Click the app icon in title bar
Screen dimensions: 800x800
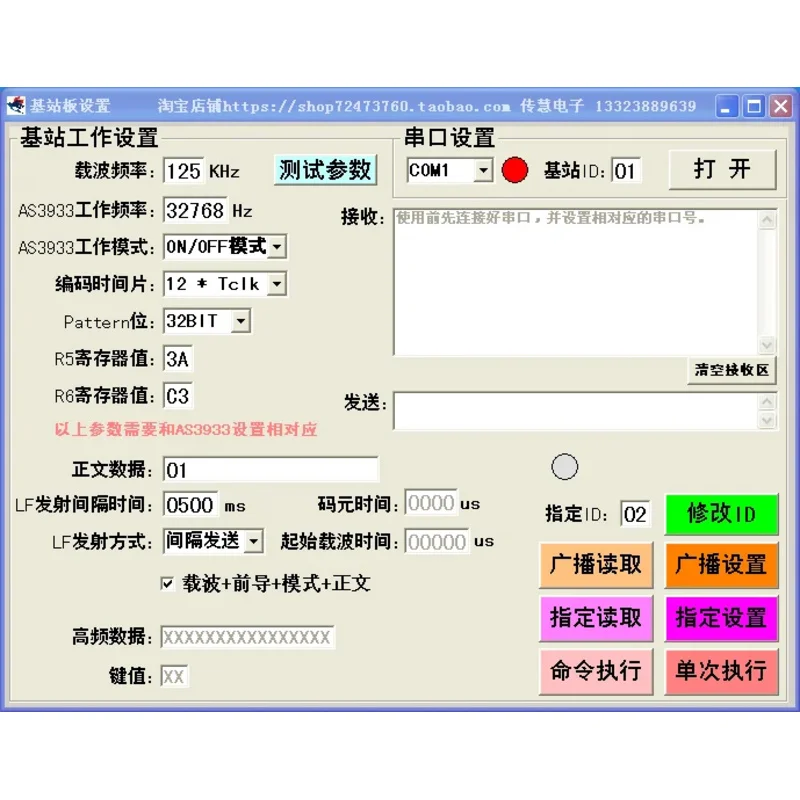pyautogui.click(x=16, y=106)
